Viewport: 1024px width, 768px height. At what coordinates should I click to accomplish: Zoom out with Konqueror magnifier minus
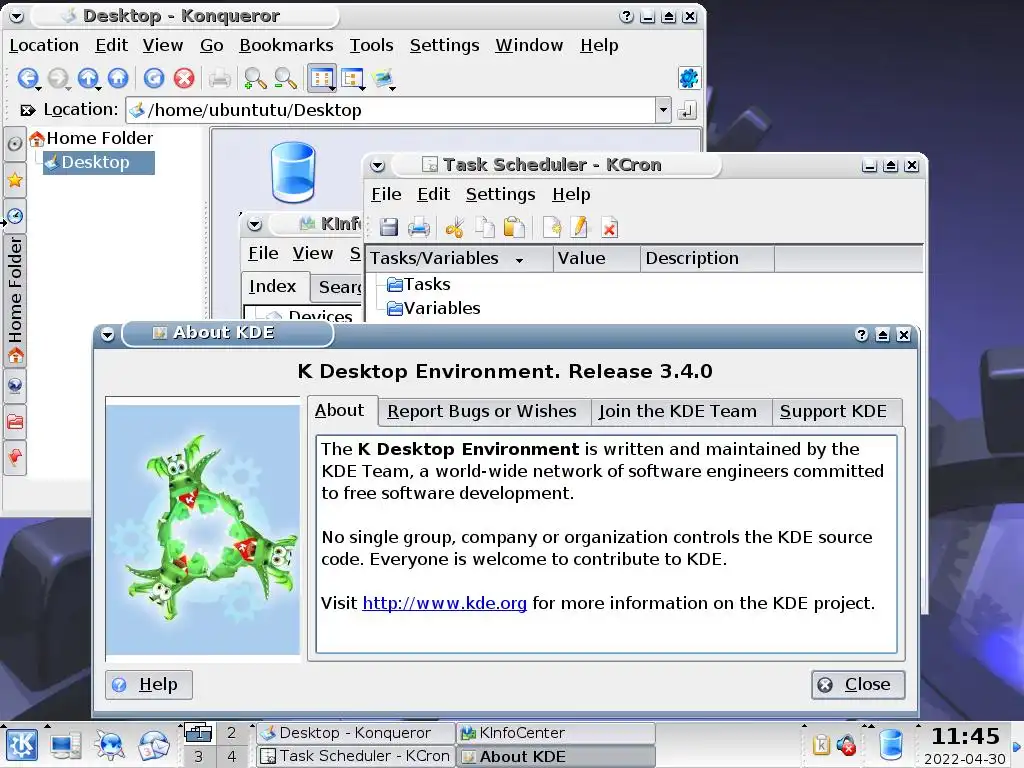[x=285, y=78]
